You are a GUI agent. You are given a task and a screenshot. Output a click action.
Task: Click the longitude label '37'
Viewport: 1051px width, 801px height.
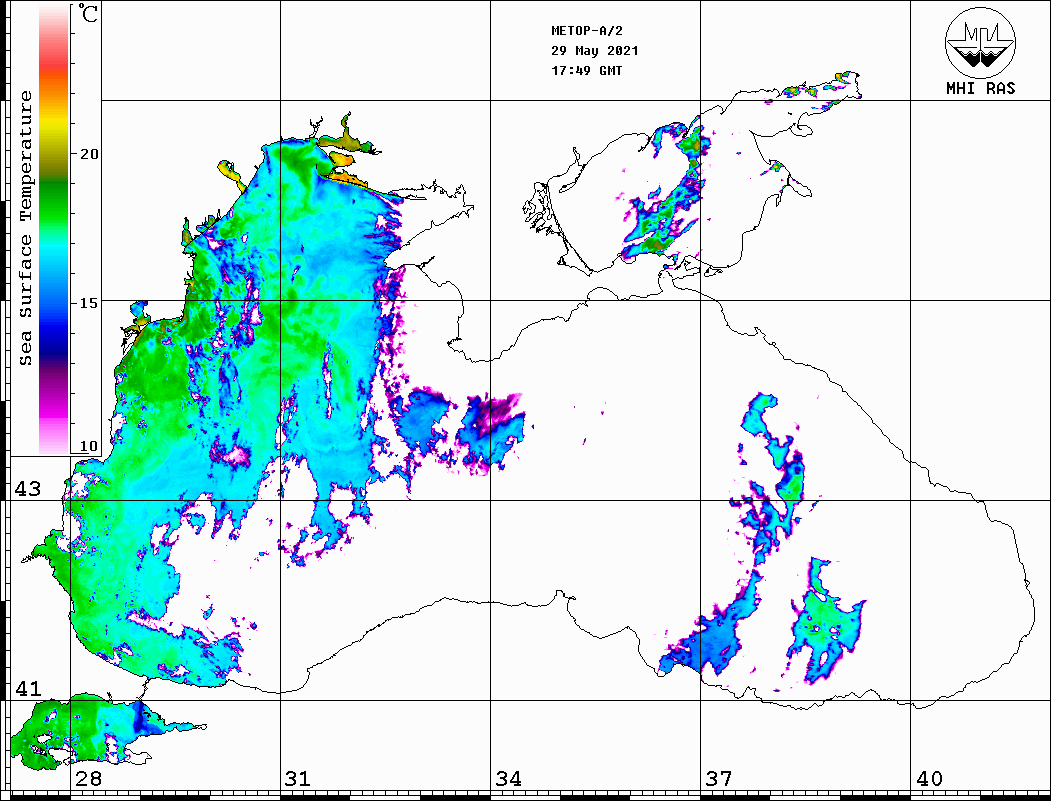719,779
